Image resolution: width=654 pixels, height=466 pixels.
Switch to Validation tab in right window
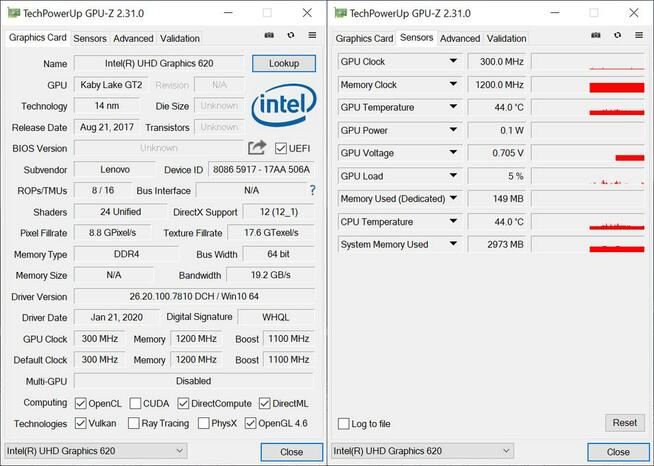tap(506, 38)
